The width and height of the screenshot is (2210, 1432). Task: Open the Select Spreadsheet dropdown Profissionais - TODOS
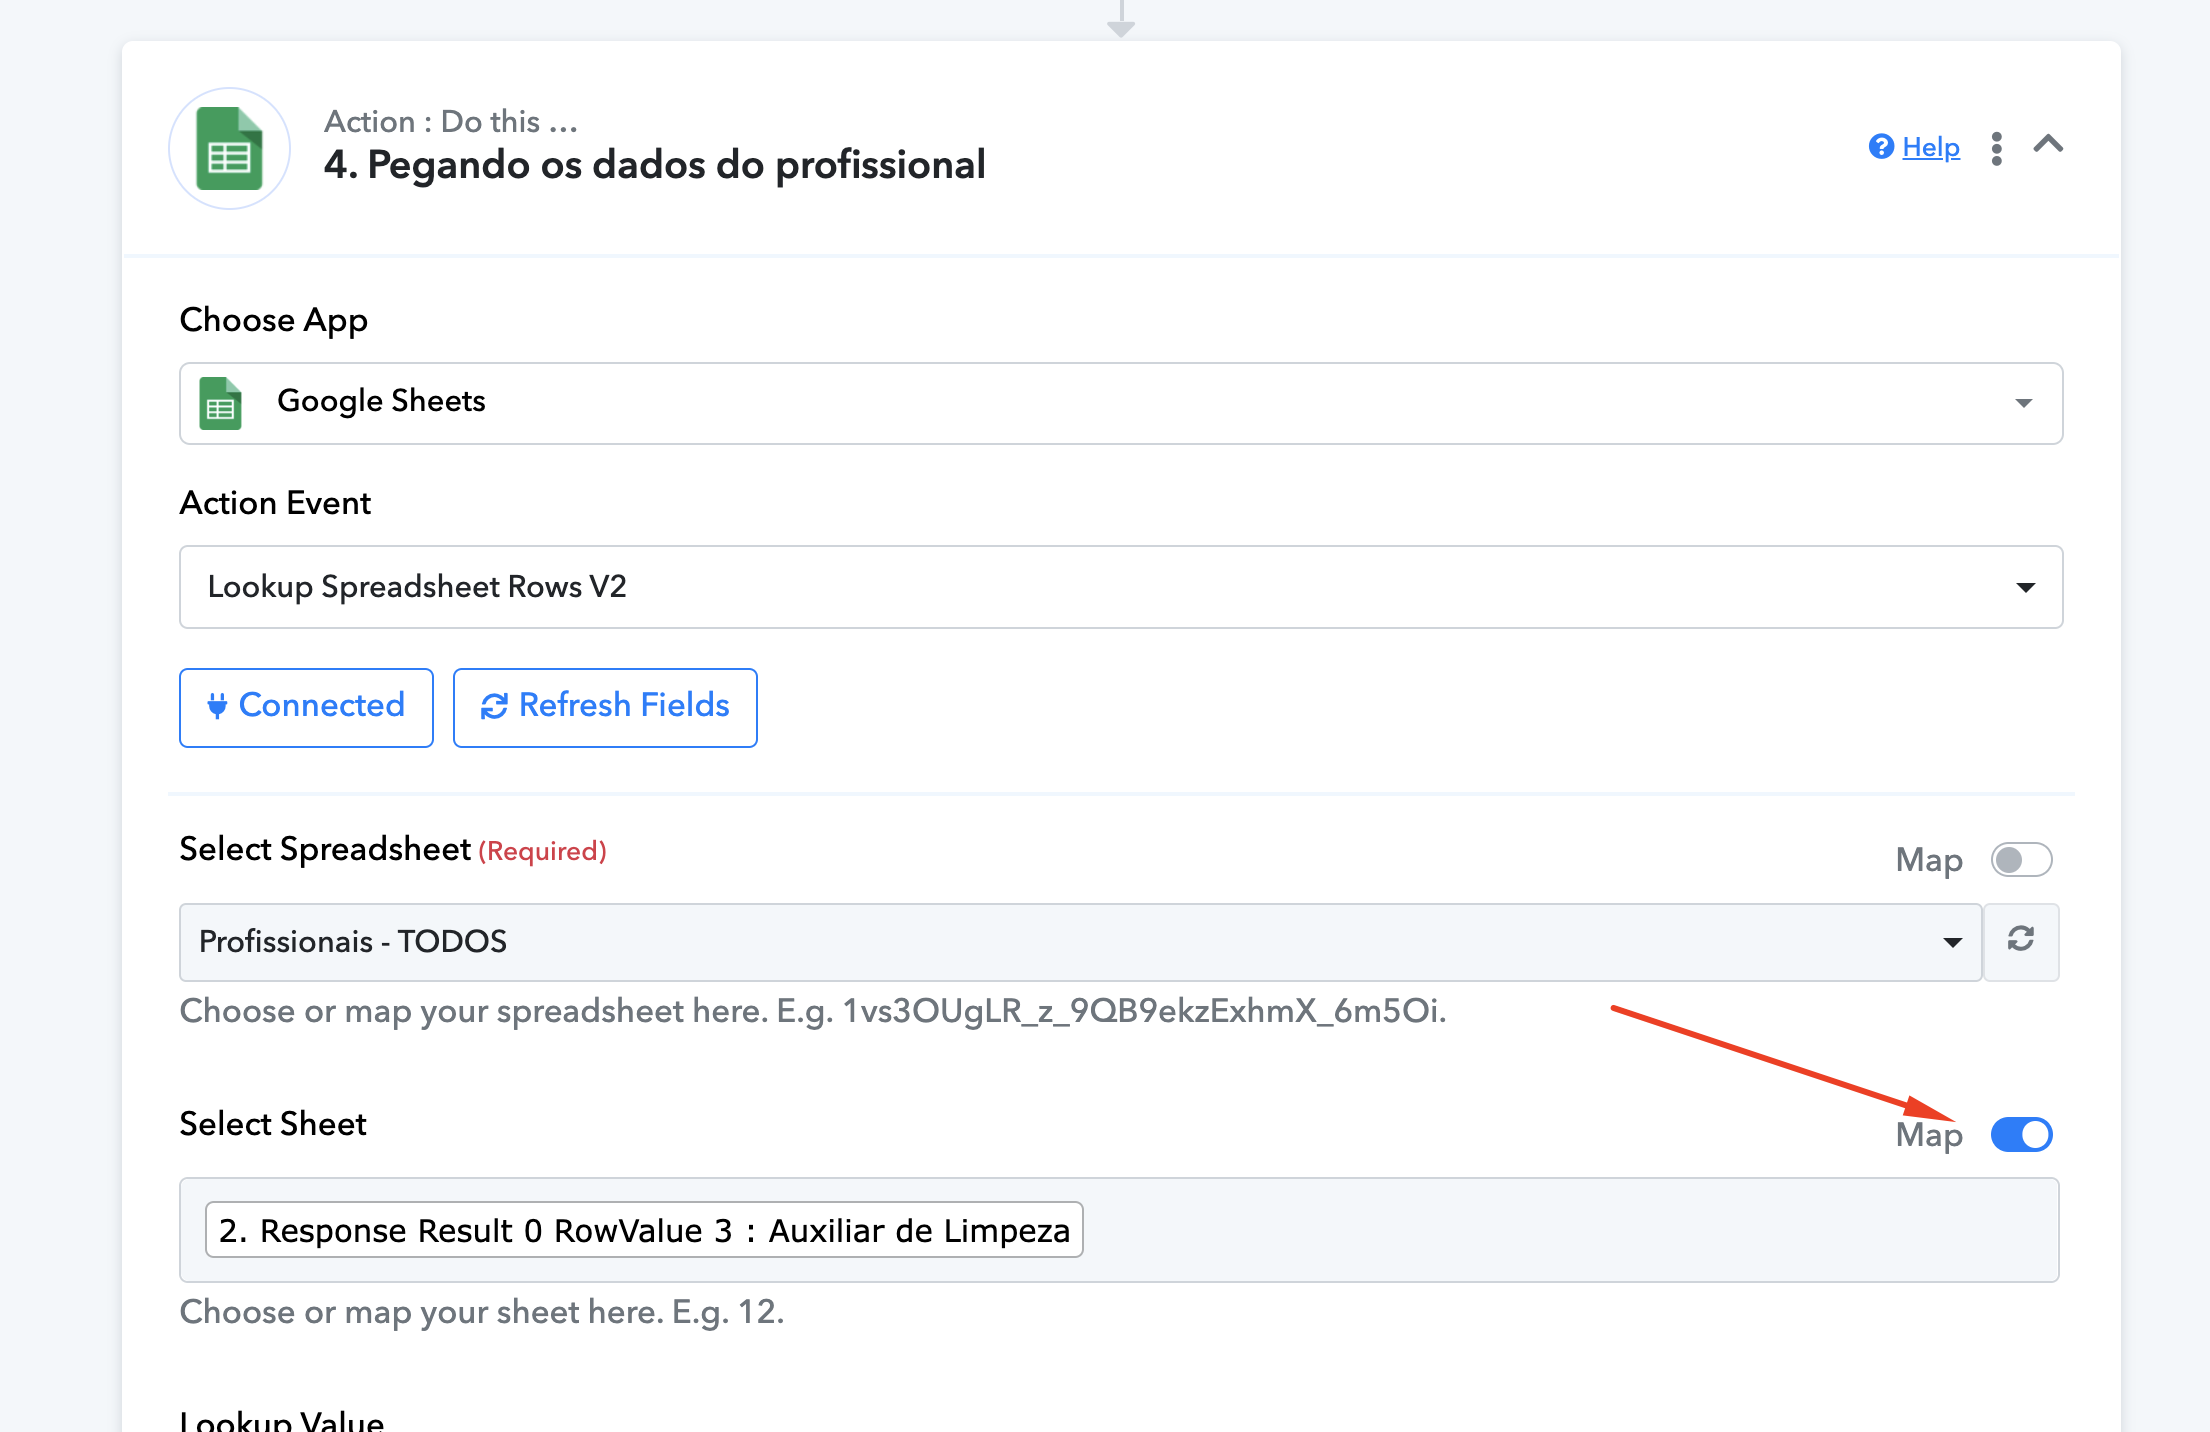(x=1080, y=942)
